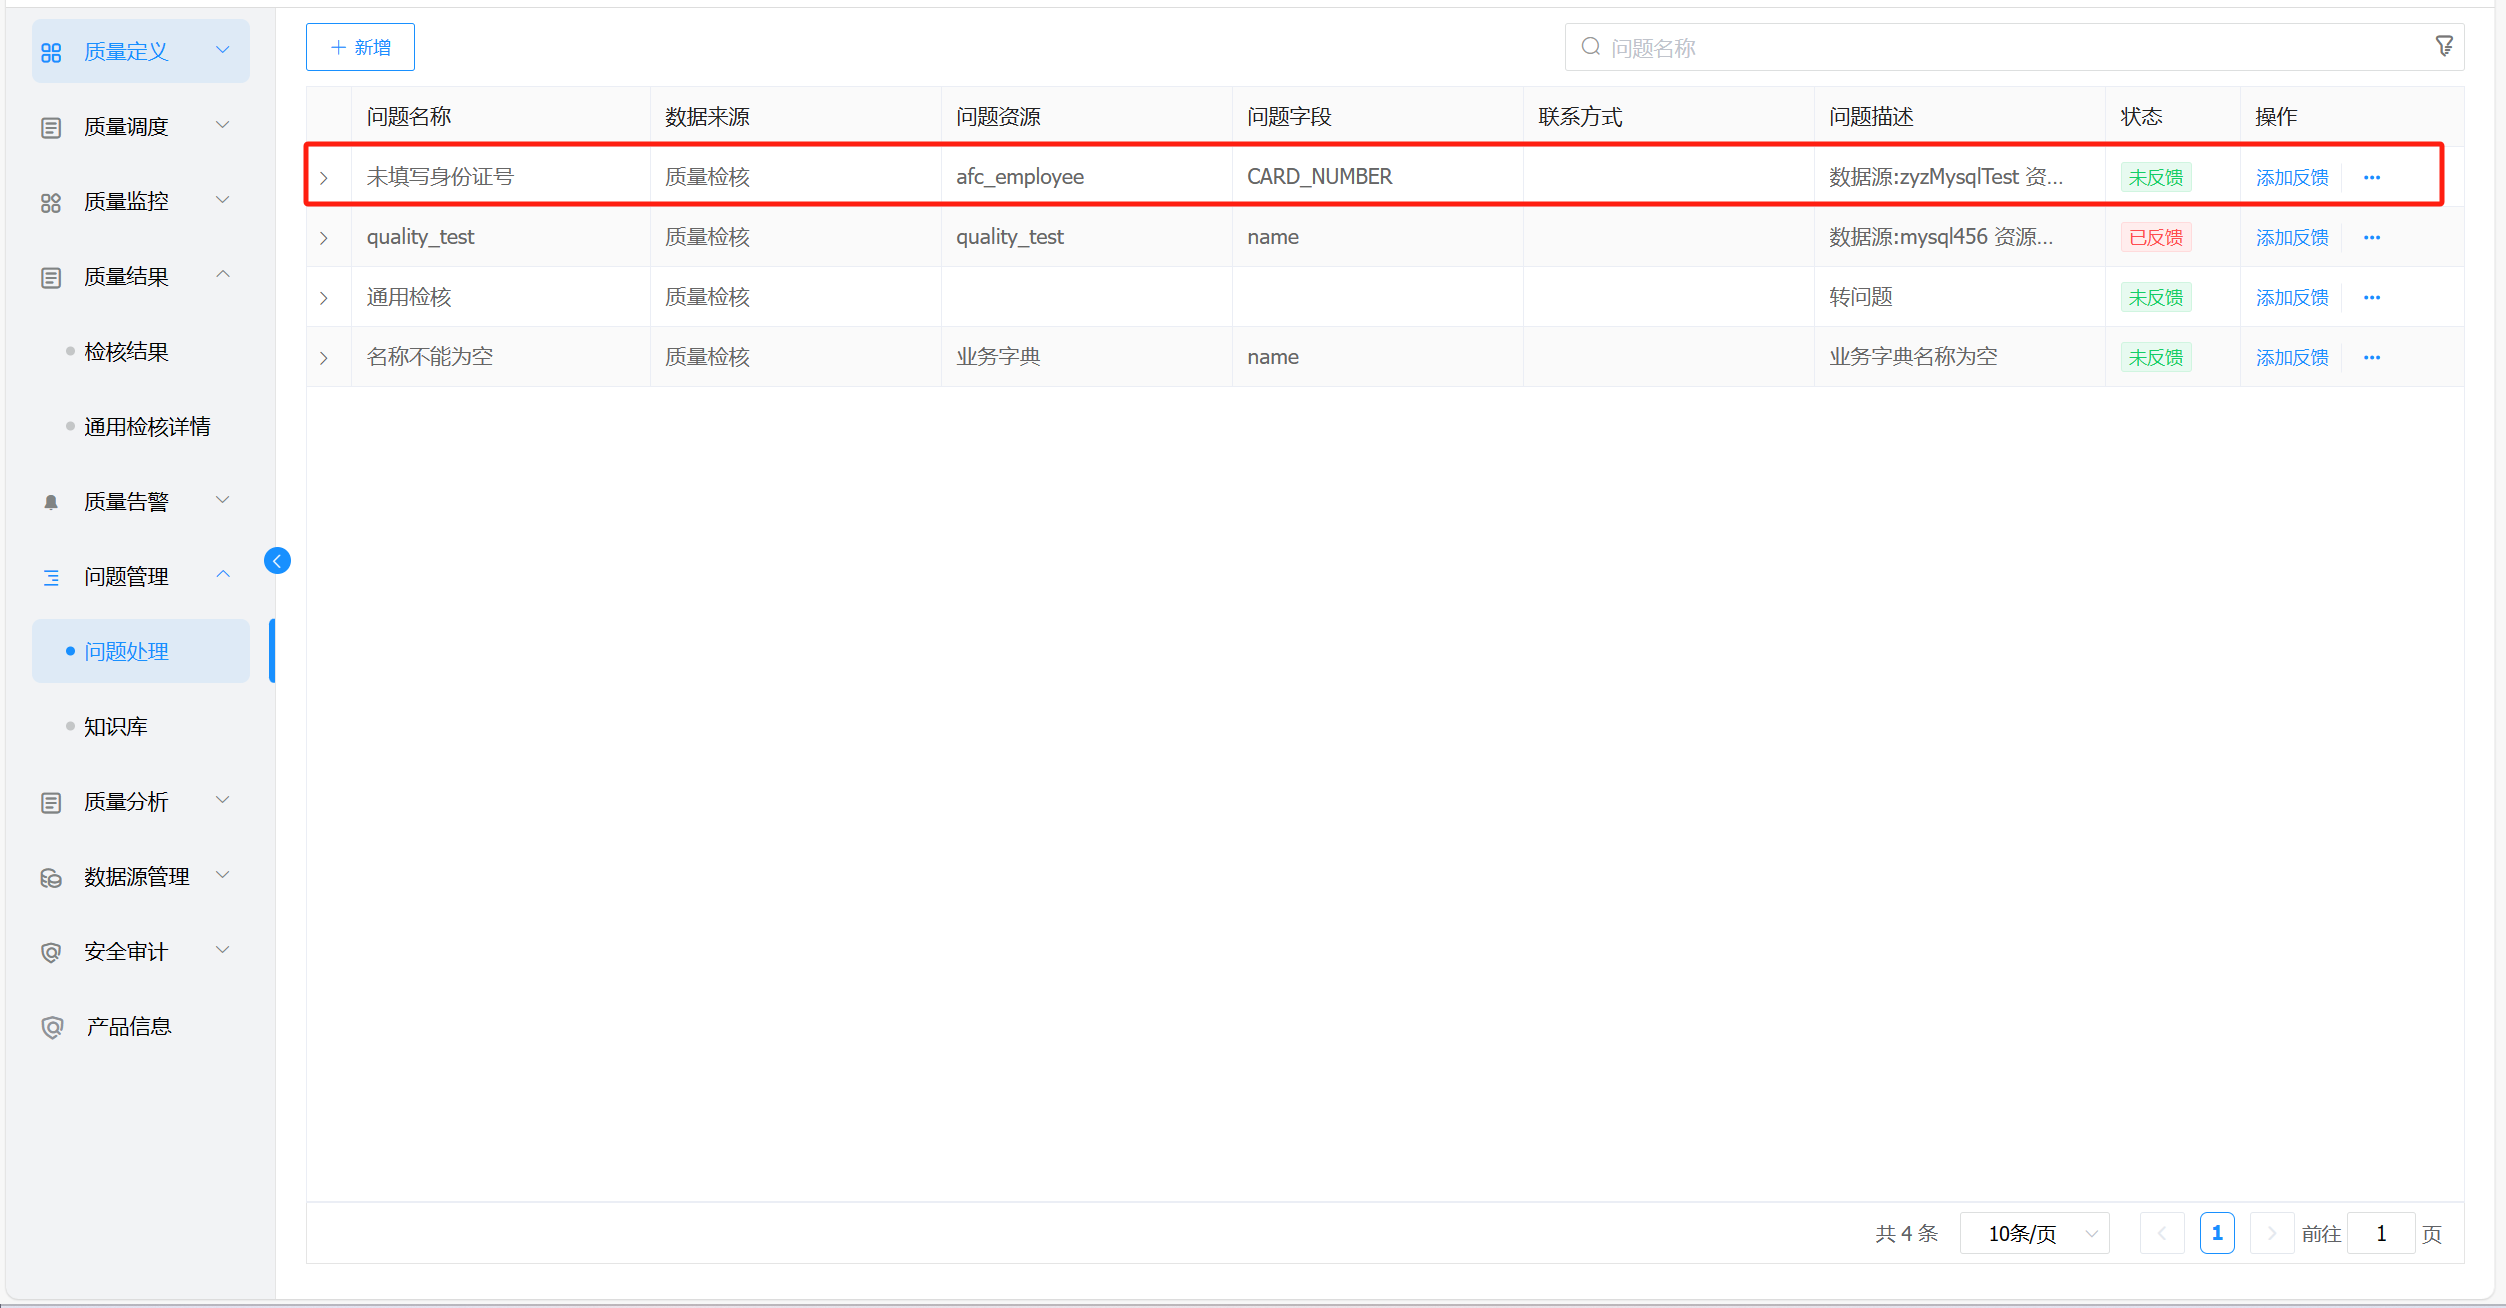The width and height of the screenshot is (2506, 1308).
Task: Expand the 未填写身份证号 row details
Action: (324, 178)
